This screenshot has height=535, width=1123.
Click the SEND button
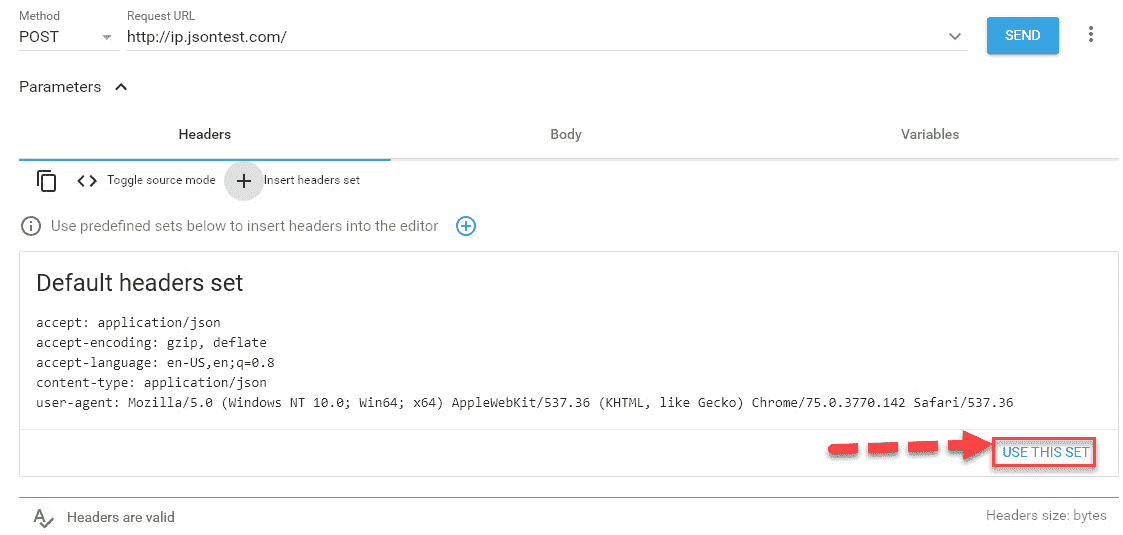(x=1022, y=35)
